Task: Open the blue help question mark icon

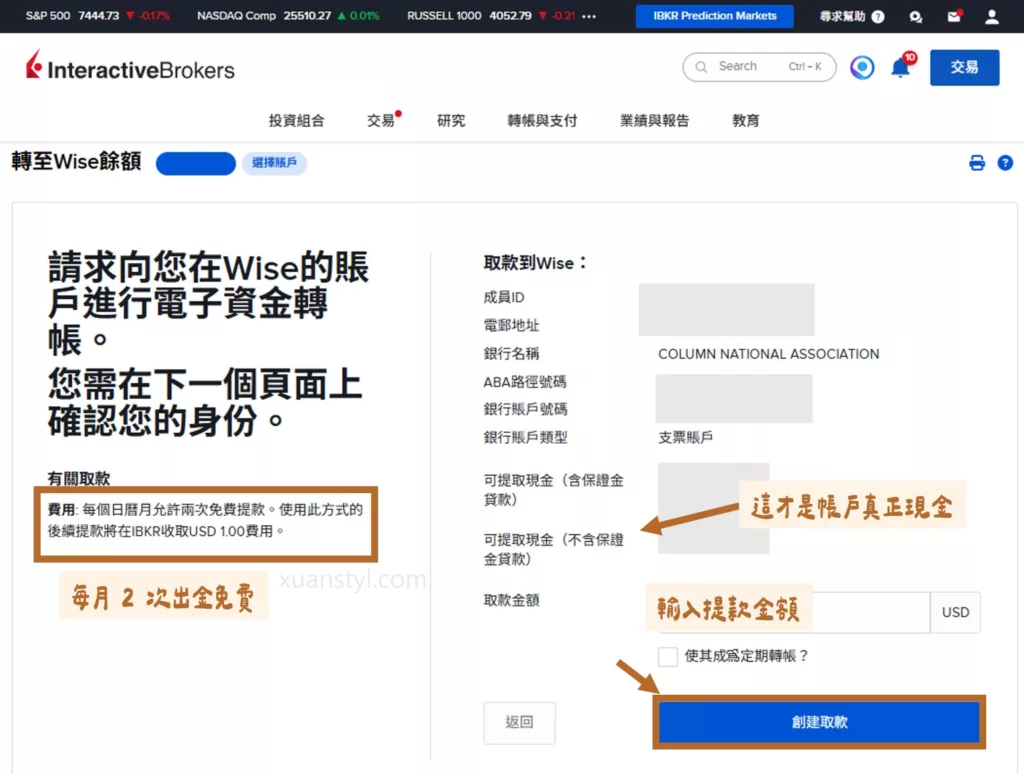Action: 1005,163
